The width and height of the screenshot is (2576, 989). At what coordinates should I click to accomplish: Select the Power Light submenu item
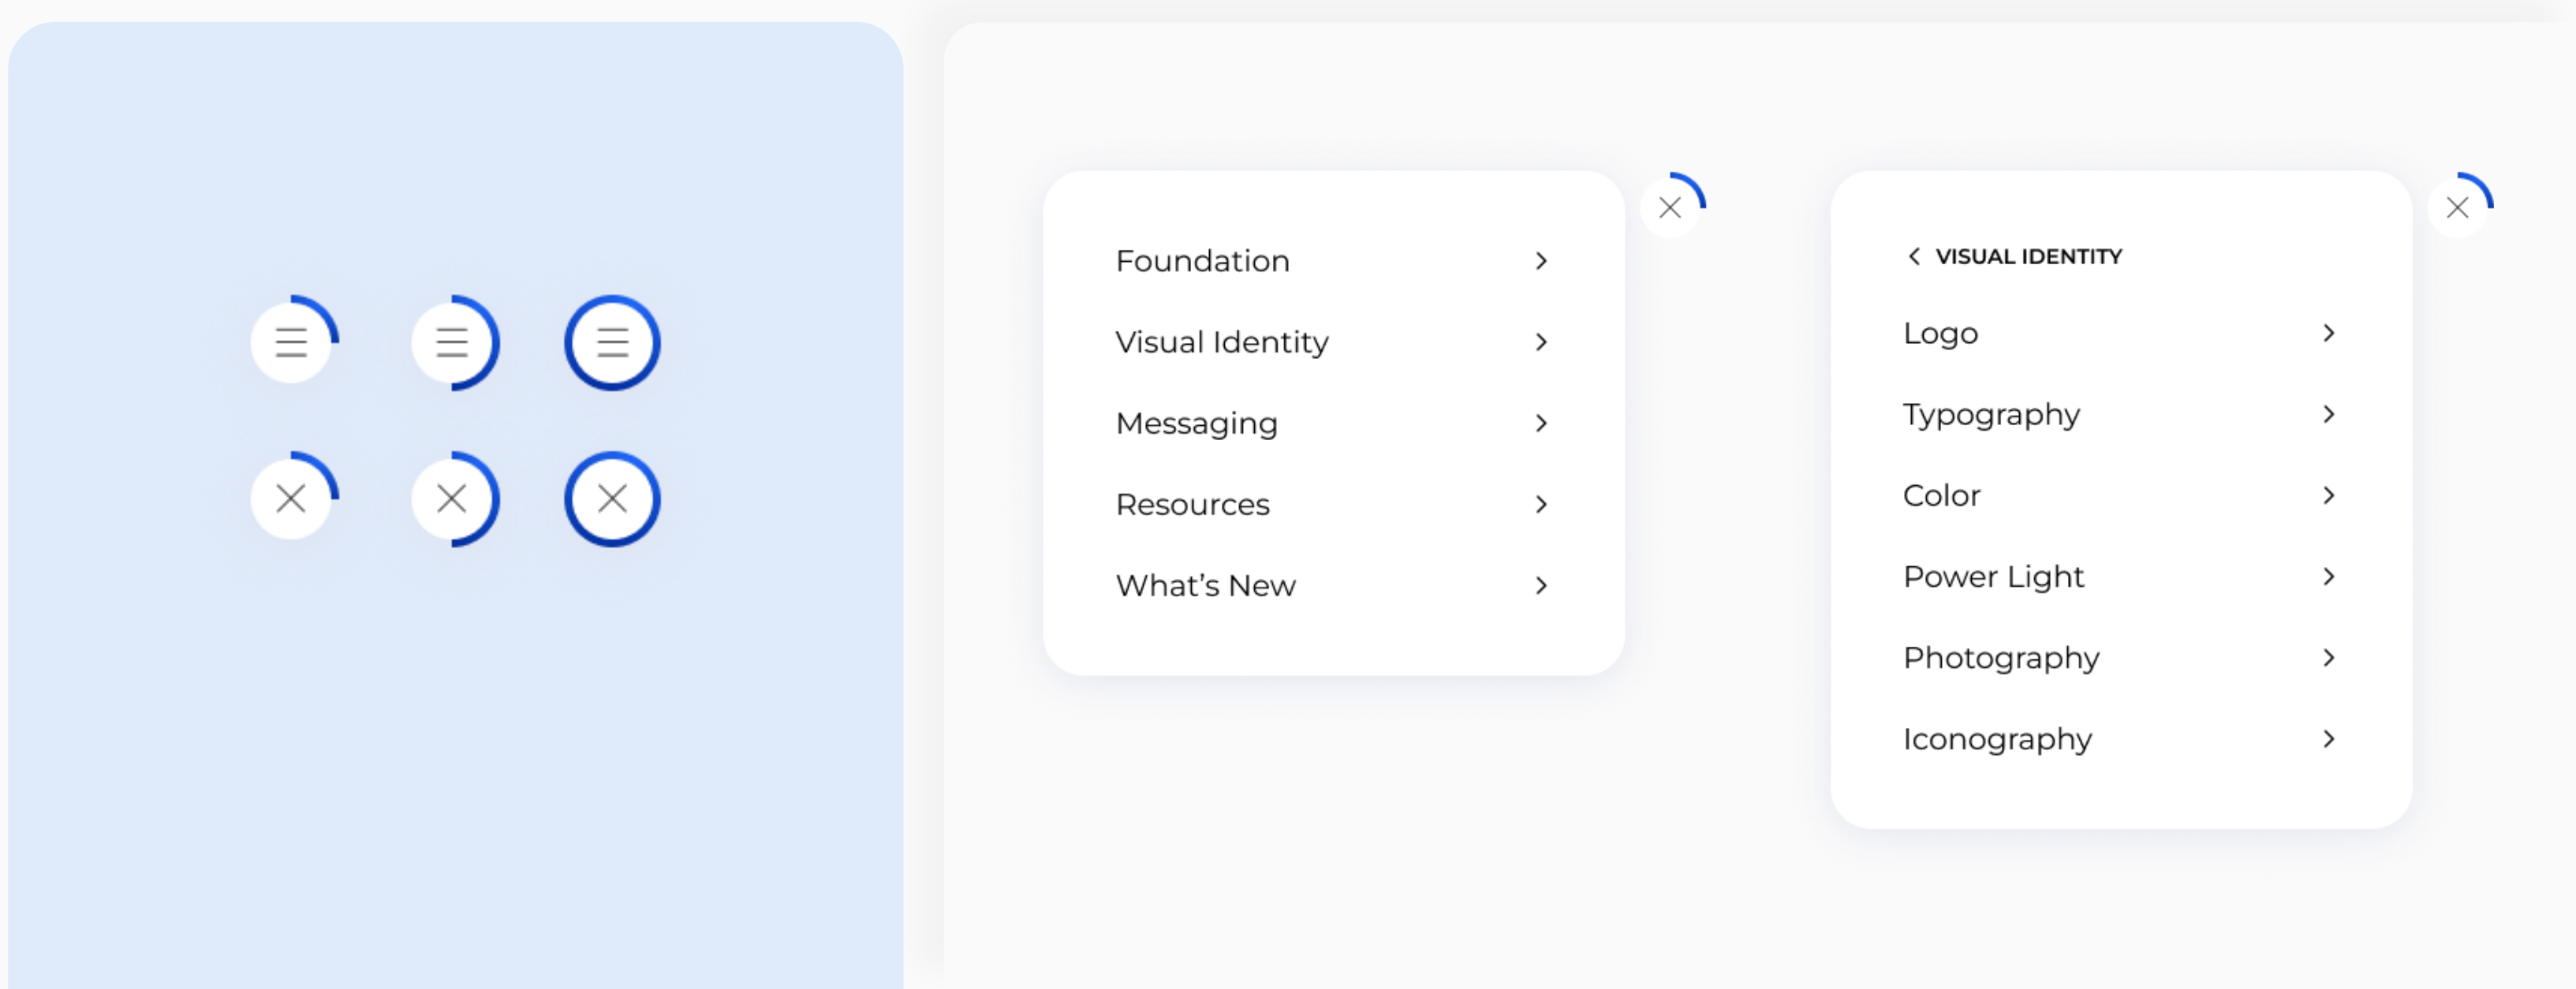(x=2121, y=576)
